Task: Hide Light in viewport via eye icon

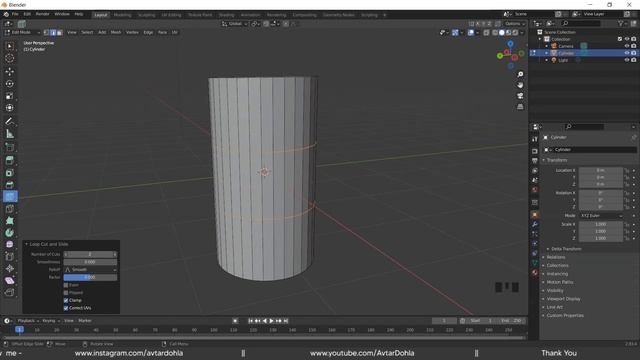Action: click(627, 60)
